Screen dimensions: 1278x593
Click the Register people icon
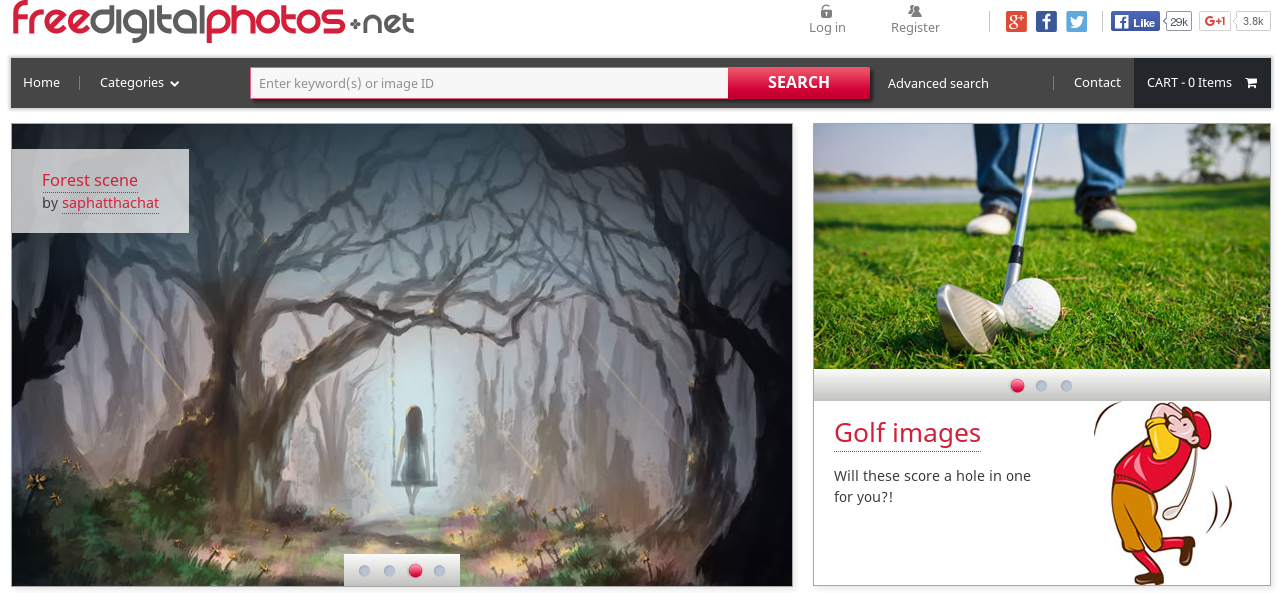tap(915, 11)
